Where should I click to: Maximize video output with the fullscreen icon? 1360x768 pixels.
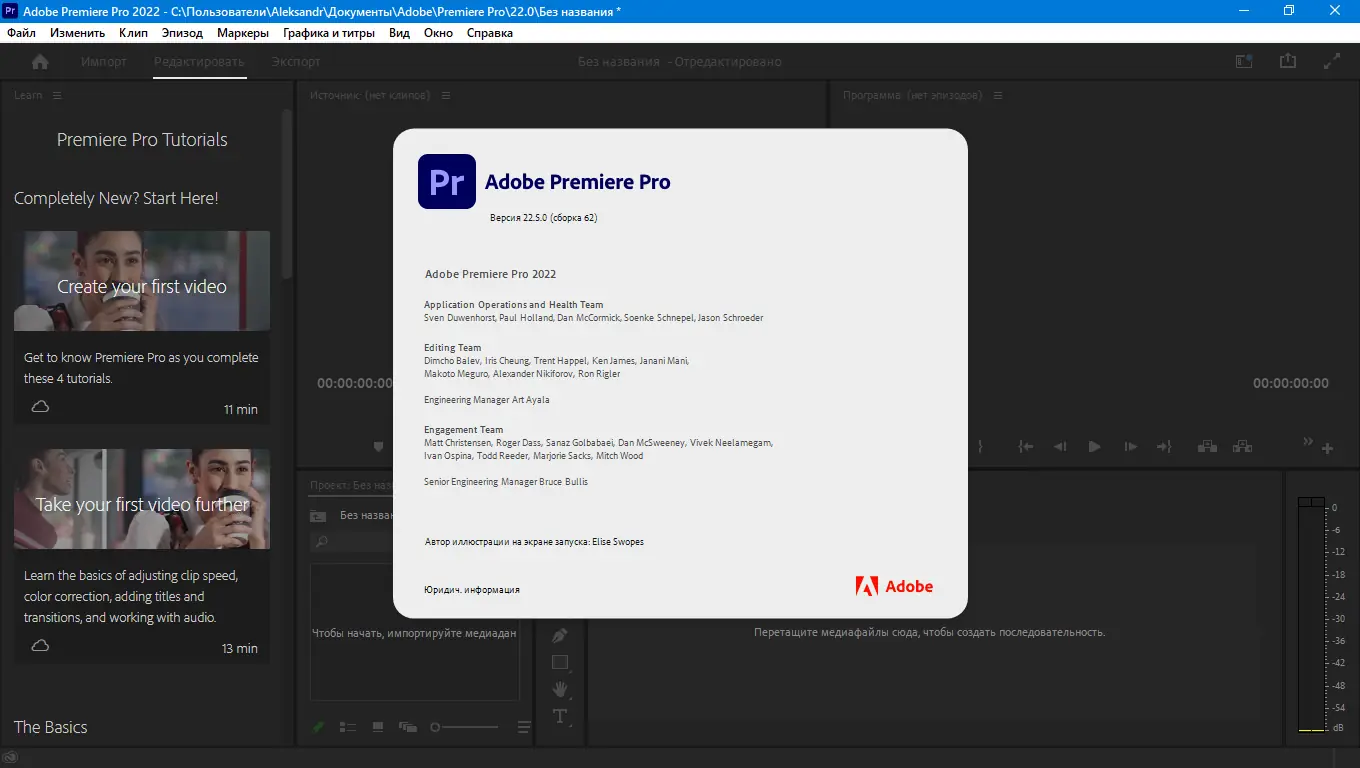[1332, 61]
